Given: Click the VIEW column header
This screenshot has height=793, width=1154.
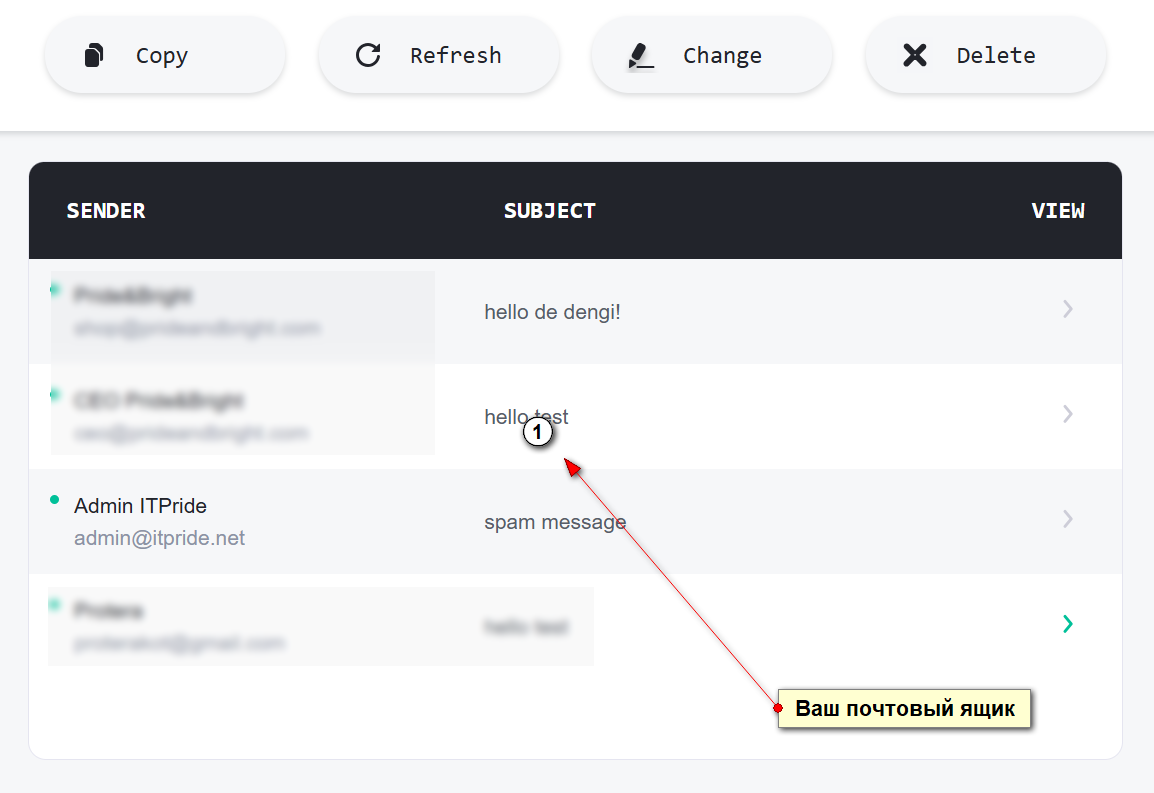Looking at the screenshot, I should pyautogui.click(x=1058, y=211).
